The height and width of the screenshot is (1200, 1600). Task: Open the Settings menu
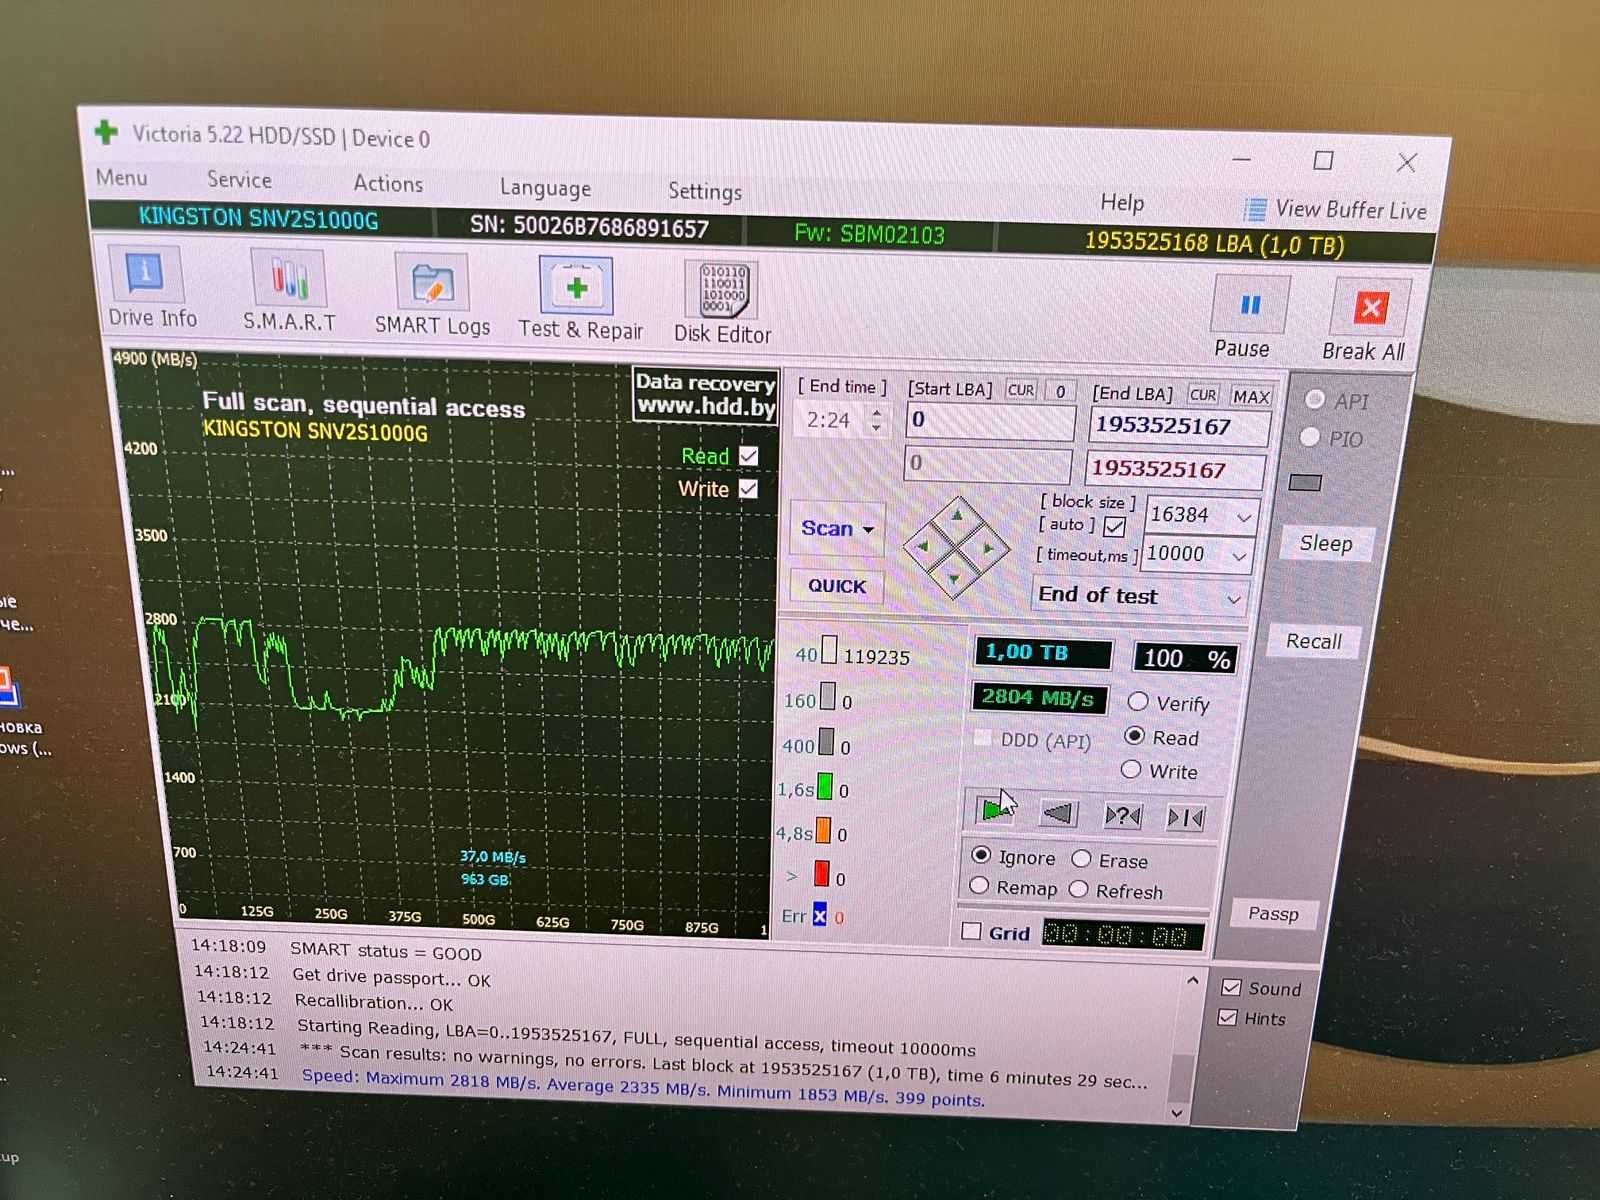pyautogui.click(x=705, y=191)
